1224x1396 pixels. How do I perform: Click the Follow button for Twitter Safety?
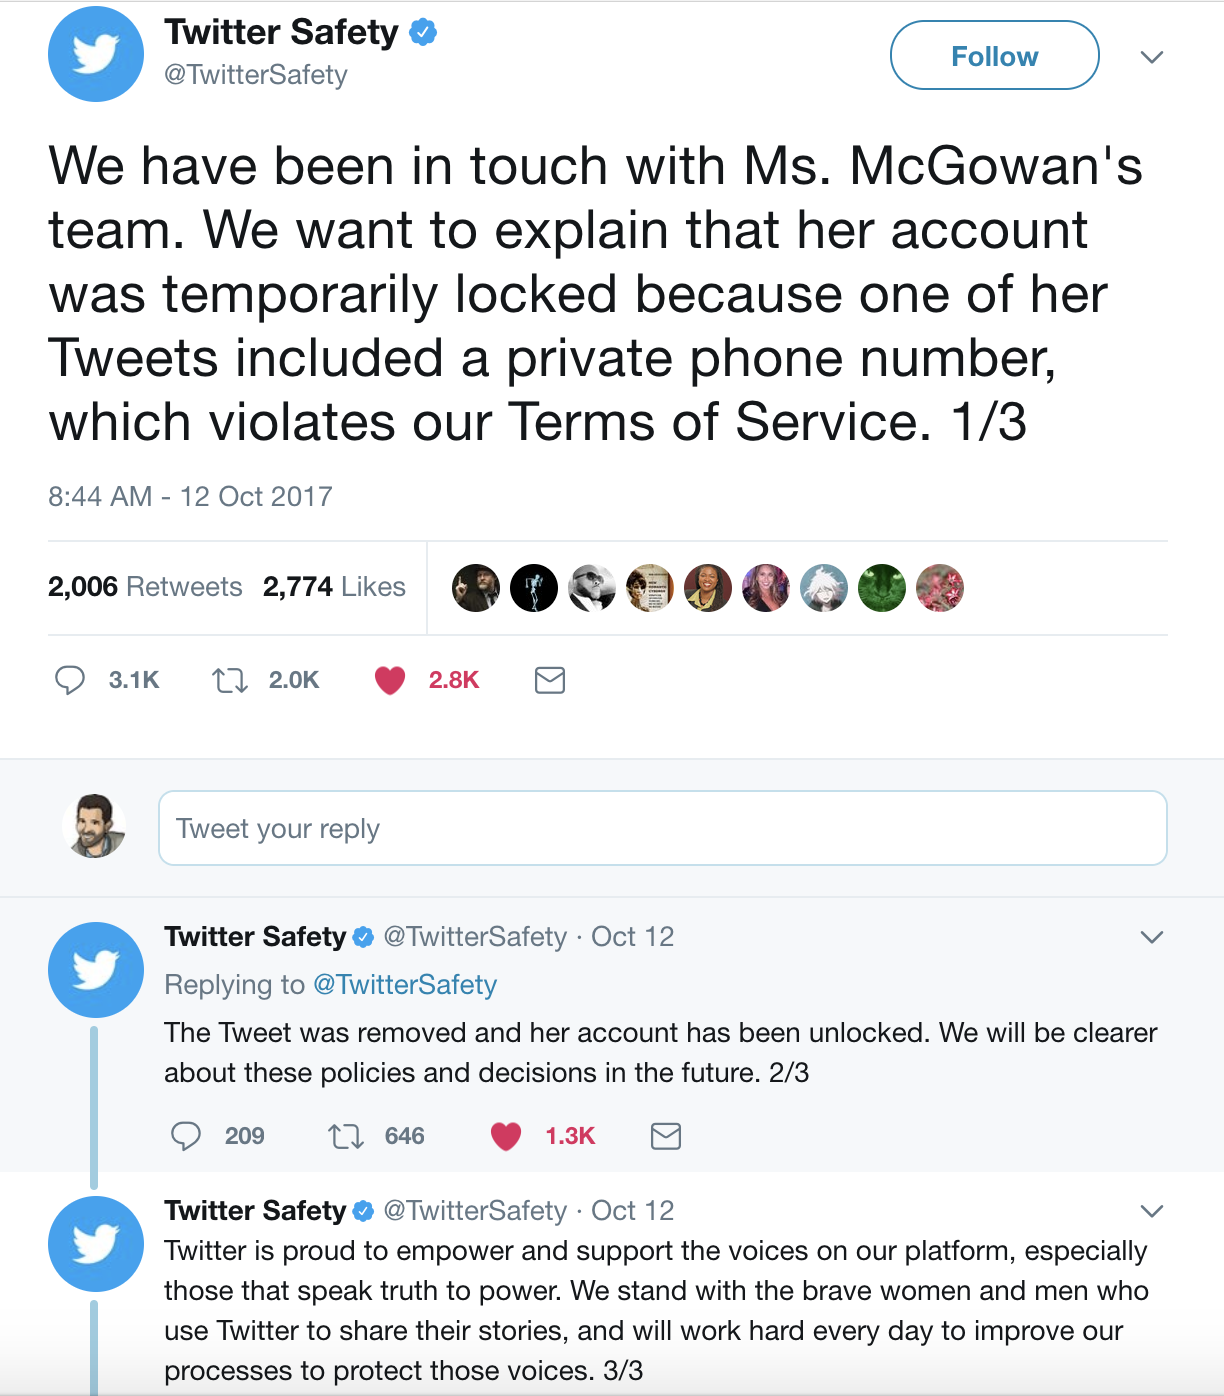[x=994, y=56]
